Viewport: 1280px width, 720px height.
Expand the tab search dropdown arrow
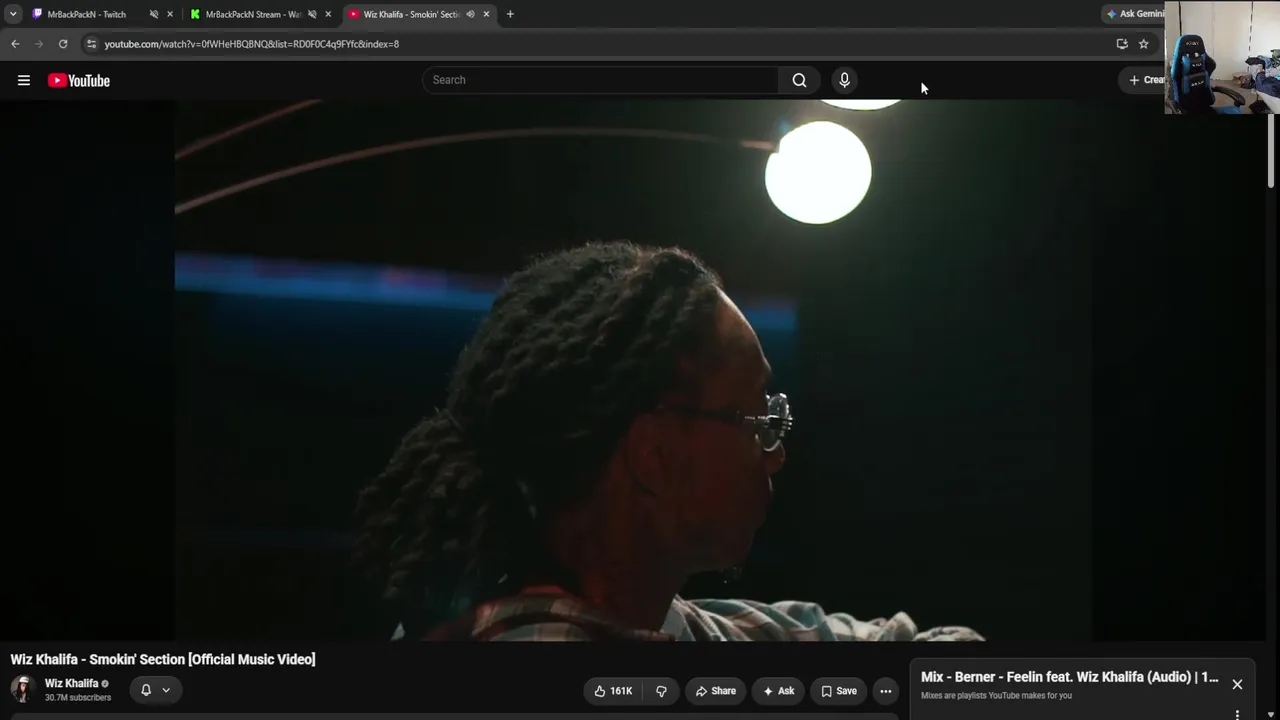coord(13,14)
